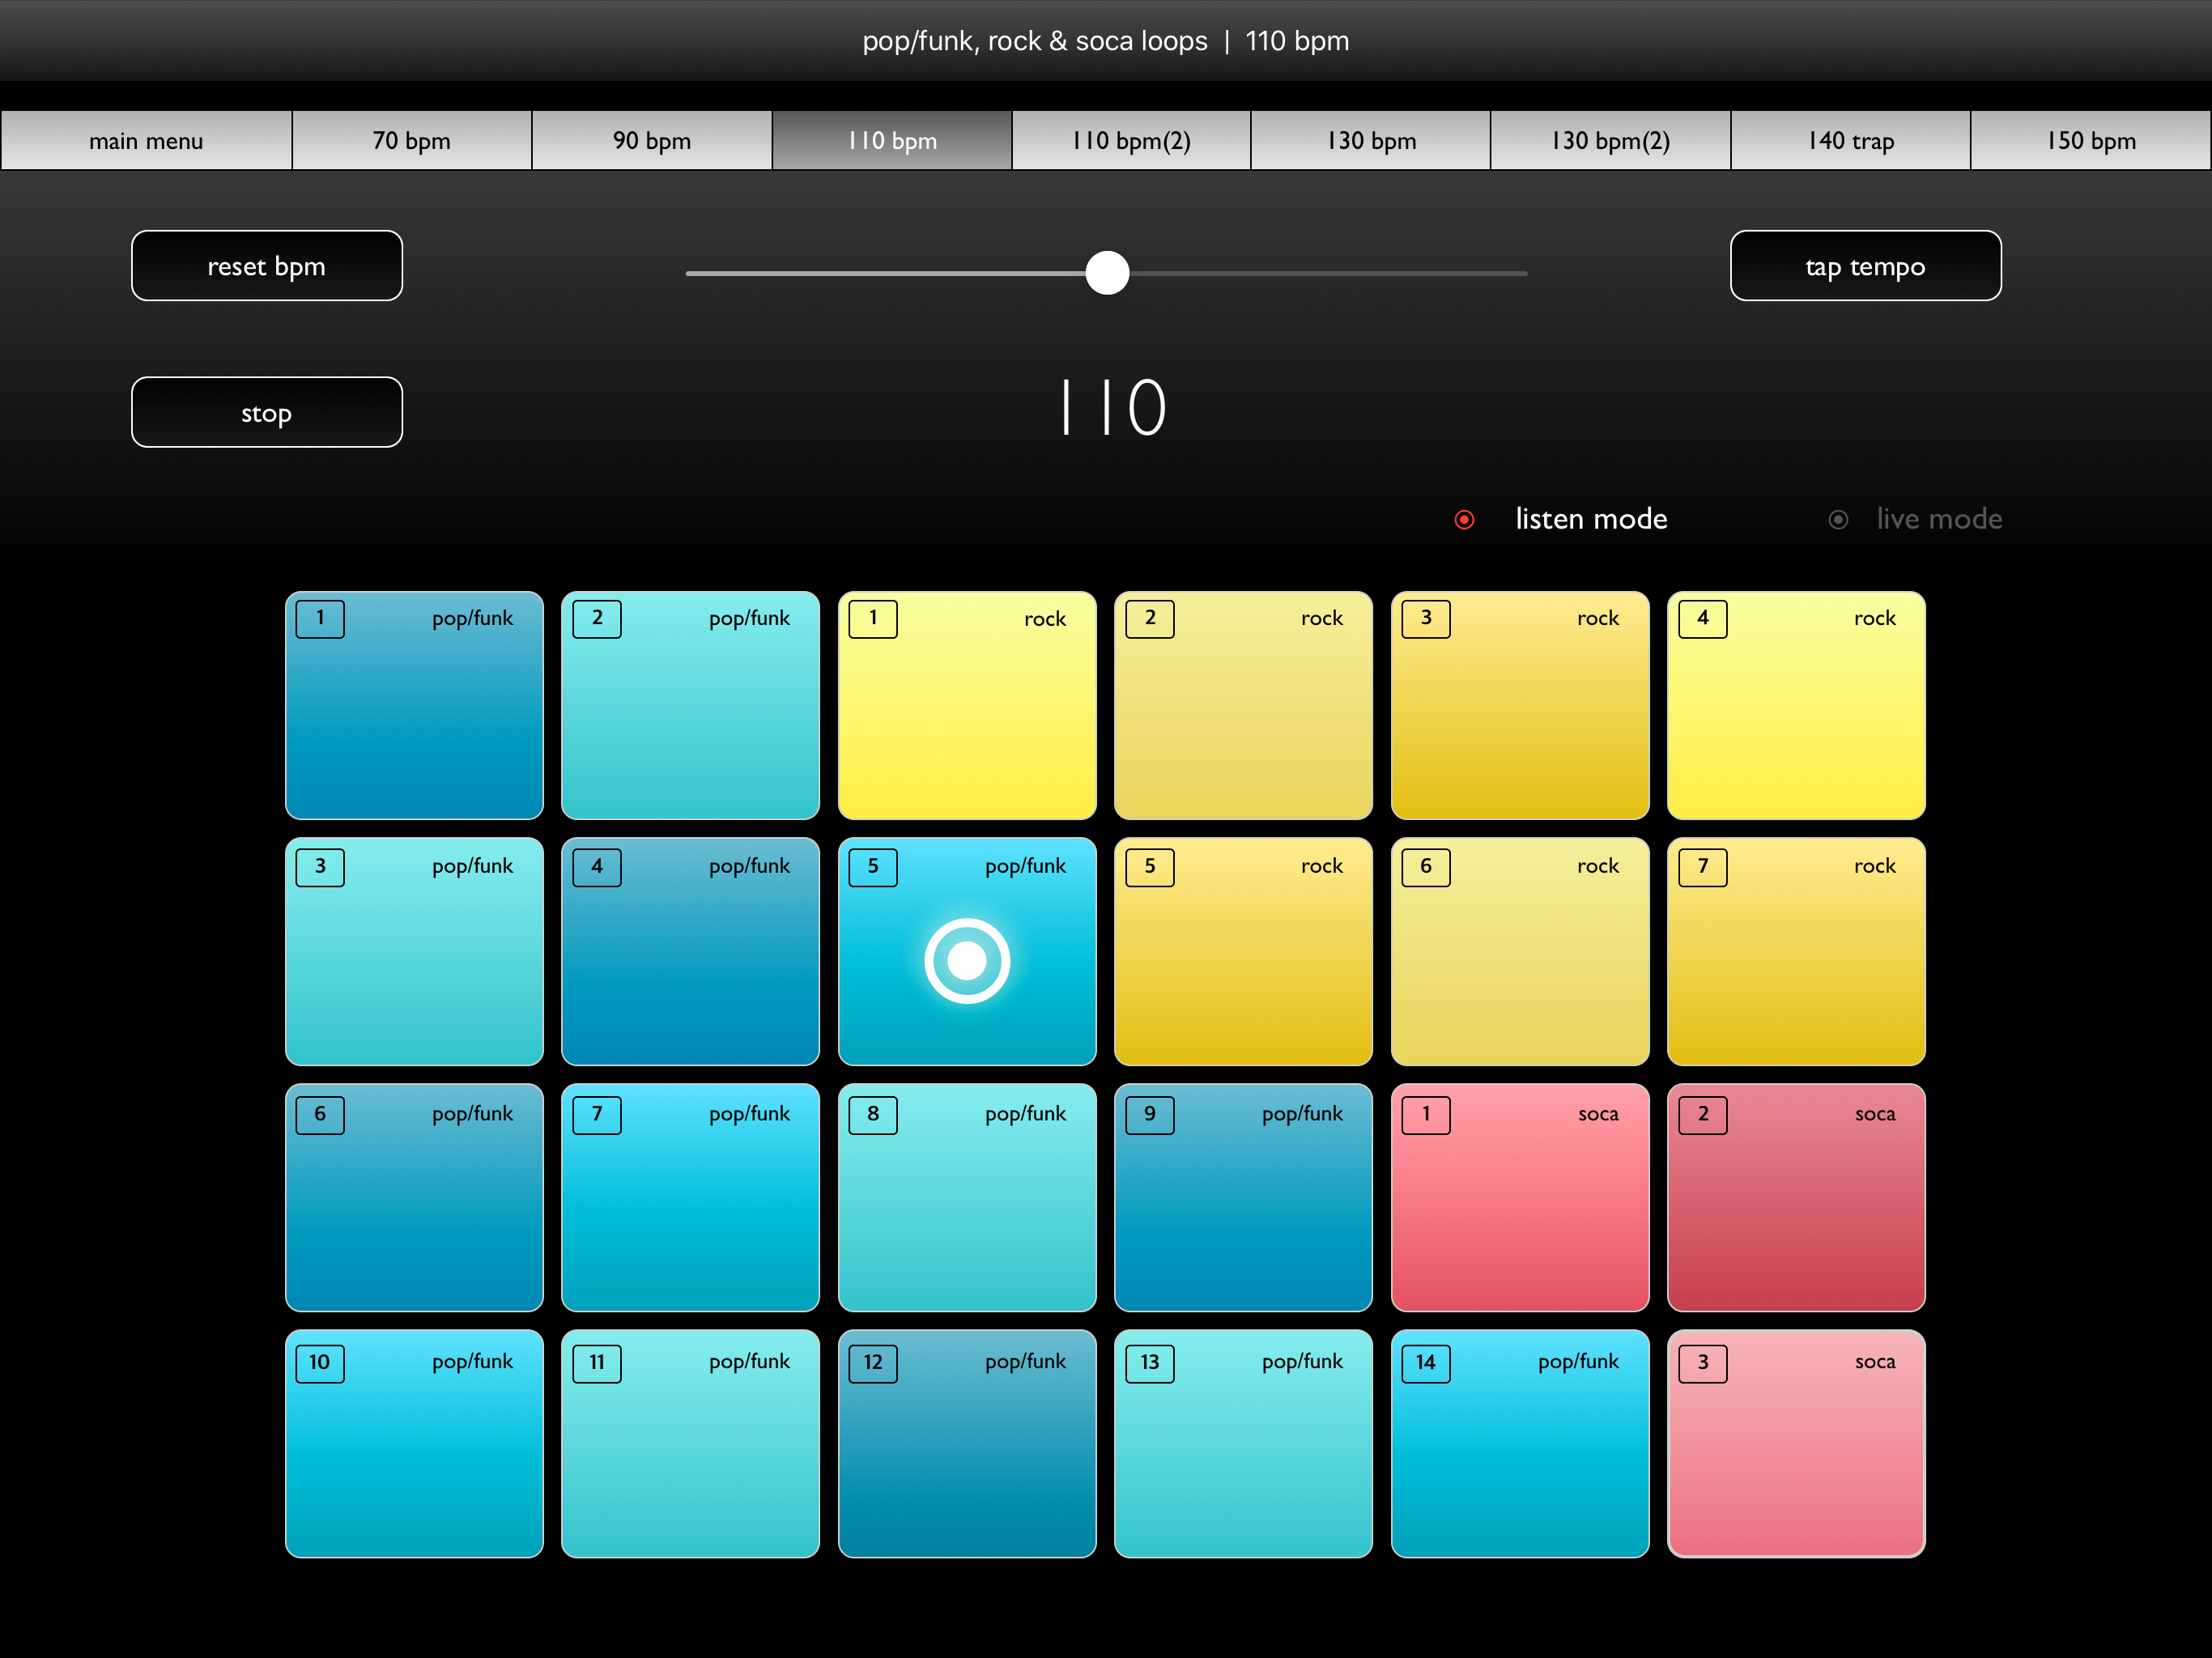Trigger pop/funk loop pad 12
Image resolution: width=2212 pixels, height=1658 pixels.
tap(967, 1444)
